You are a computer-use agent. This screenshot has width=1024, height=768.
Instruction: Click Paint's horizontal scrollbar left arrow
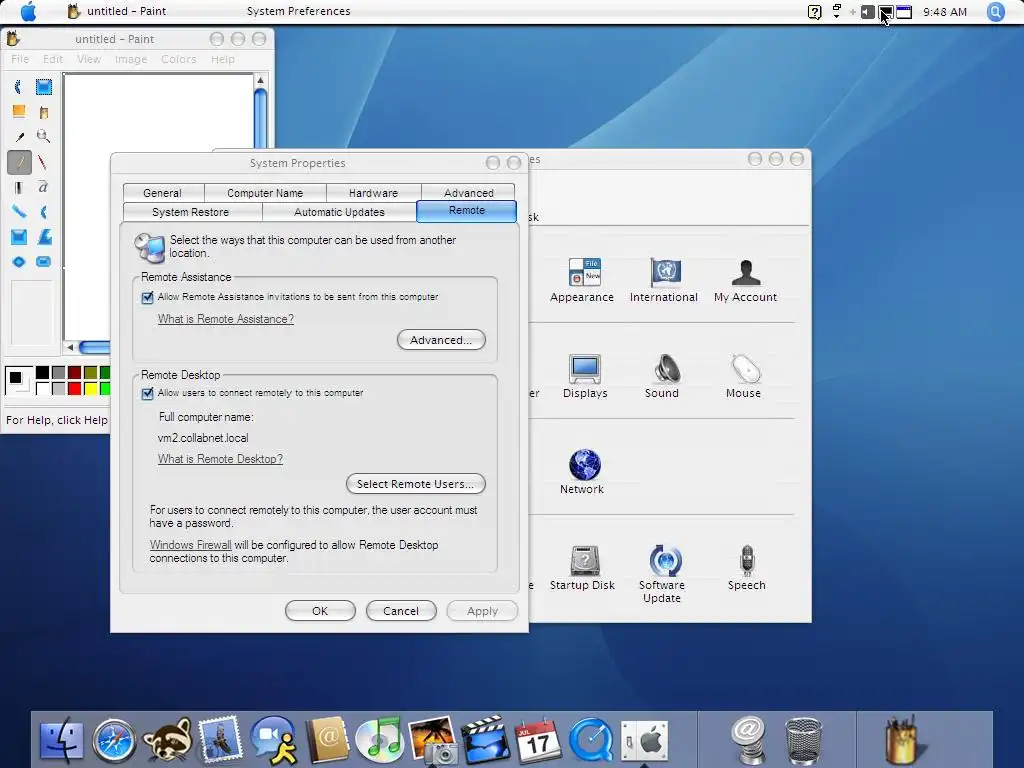click(x=71, y=347)
